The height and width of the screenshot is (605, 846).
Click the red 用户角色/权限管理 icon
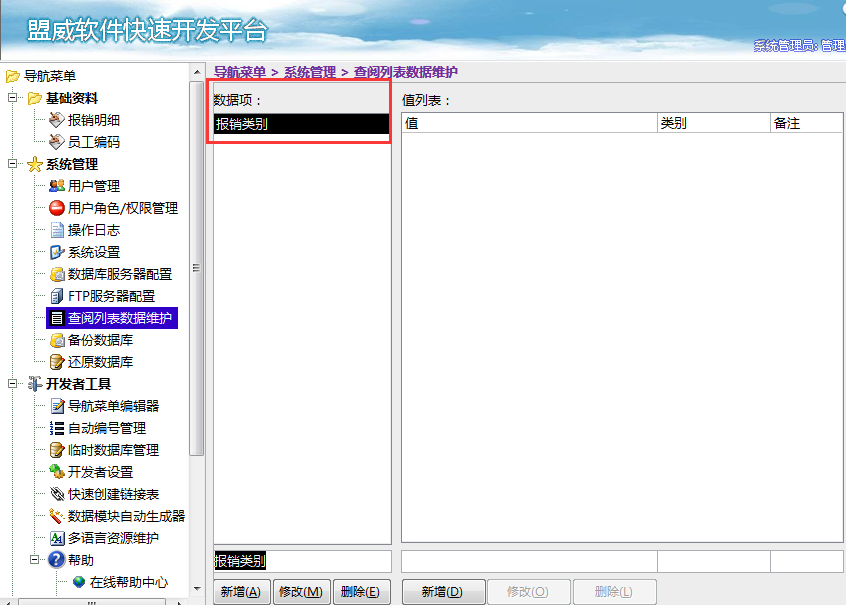(57, 208)
